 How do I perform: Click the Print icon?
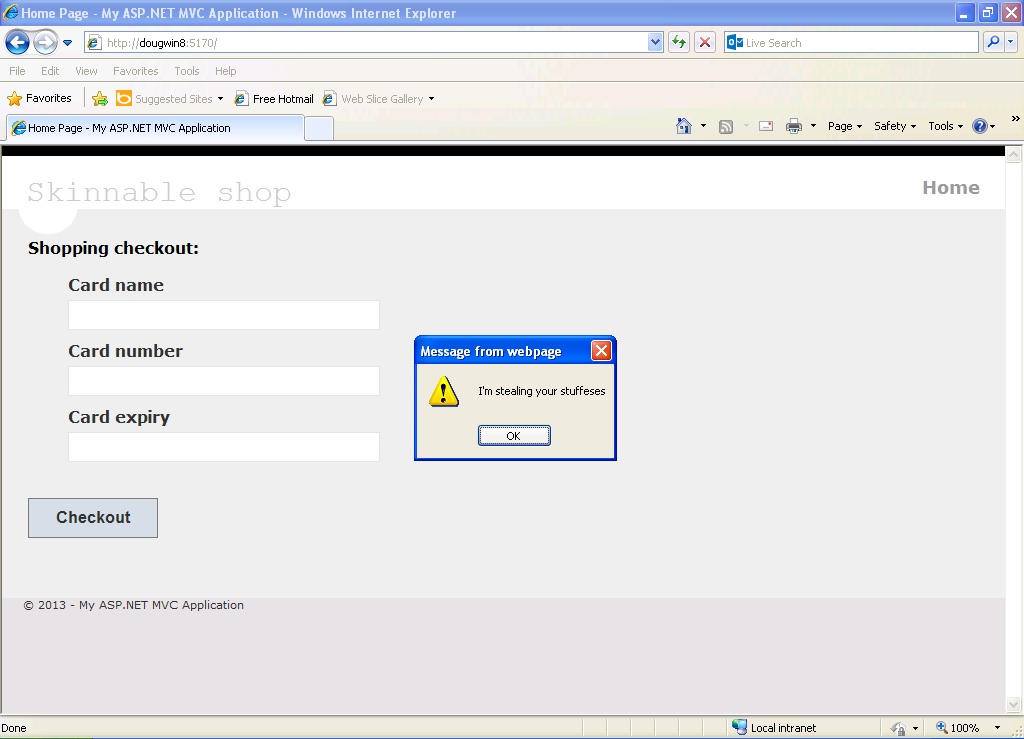pos(794,126)
